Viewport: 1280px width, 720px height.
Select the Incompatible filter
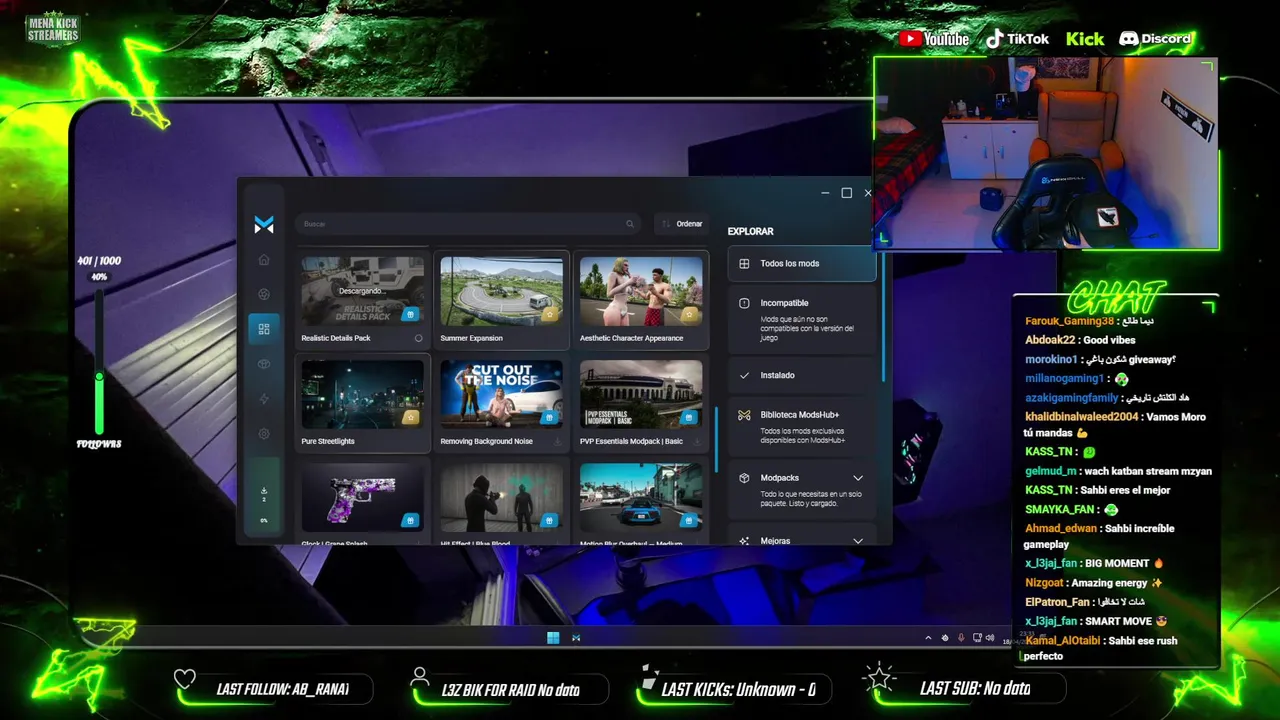(802, 319)
